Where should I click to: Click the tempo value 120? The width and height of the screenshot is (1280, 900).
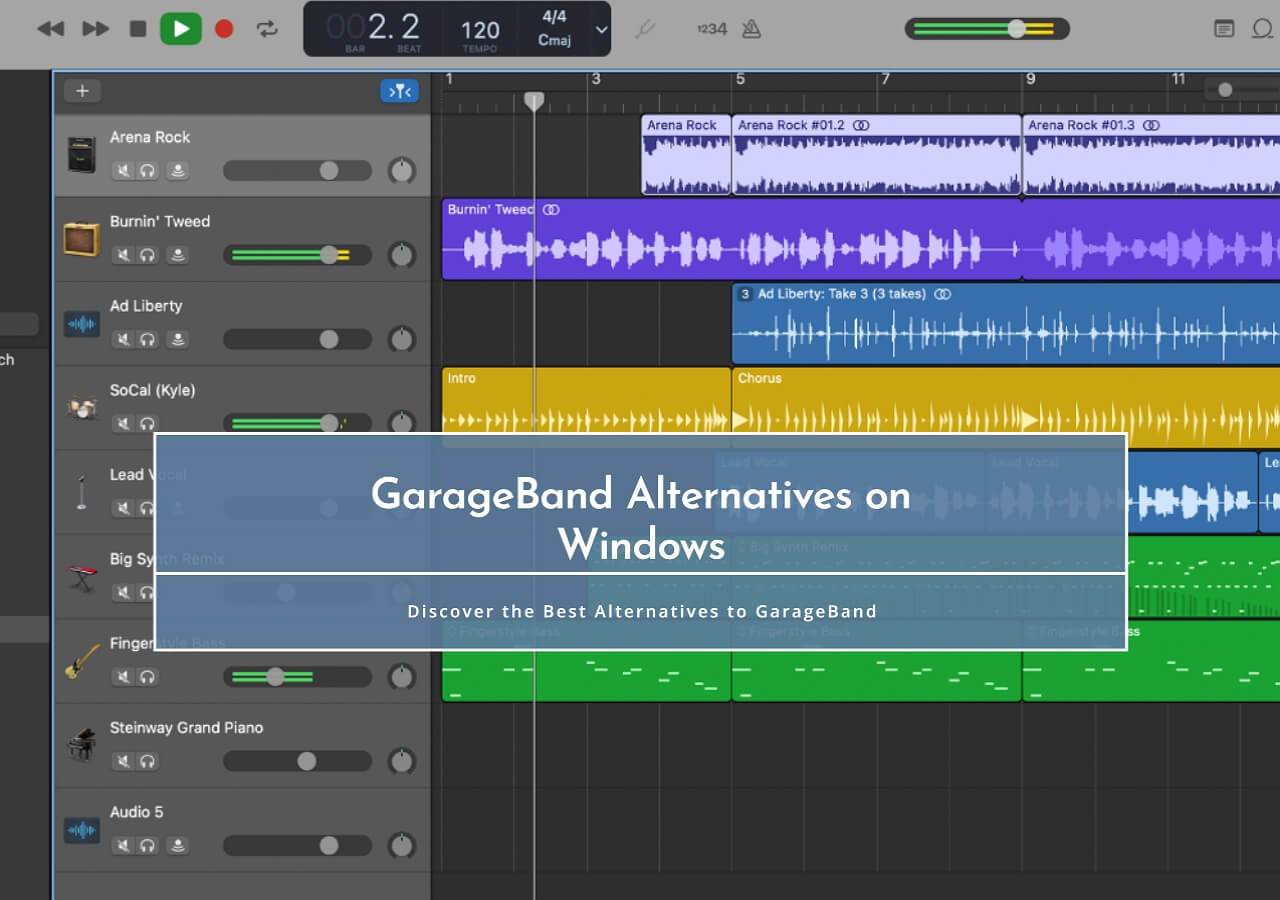pyautogui.click(x=480, y=30)
